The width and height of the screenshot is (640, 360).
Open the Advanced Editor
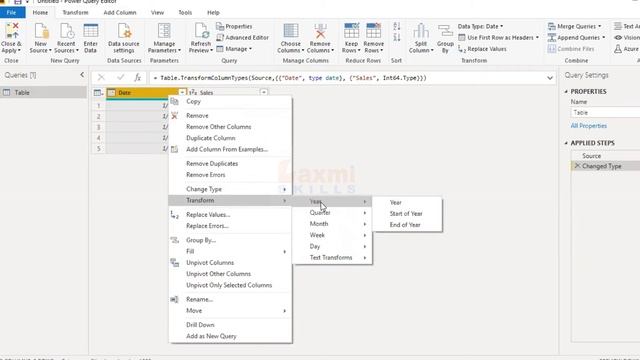click(242, 38)
